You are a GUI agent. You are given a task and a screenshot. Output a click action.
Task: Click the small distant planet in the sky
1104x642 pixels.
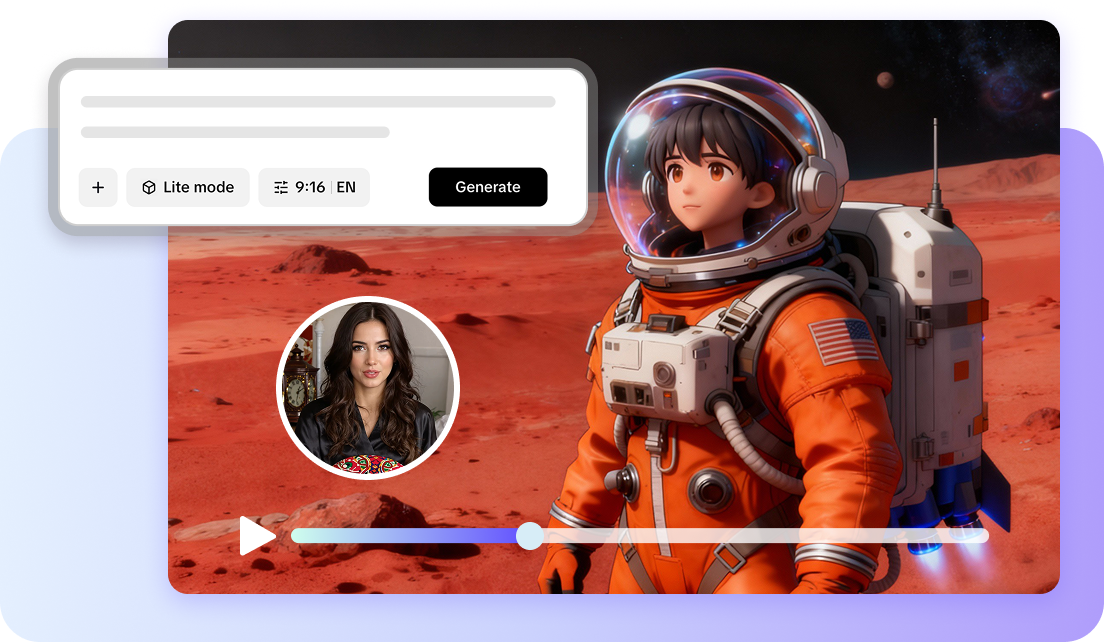coord(884,80)
